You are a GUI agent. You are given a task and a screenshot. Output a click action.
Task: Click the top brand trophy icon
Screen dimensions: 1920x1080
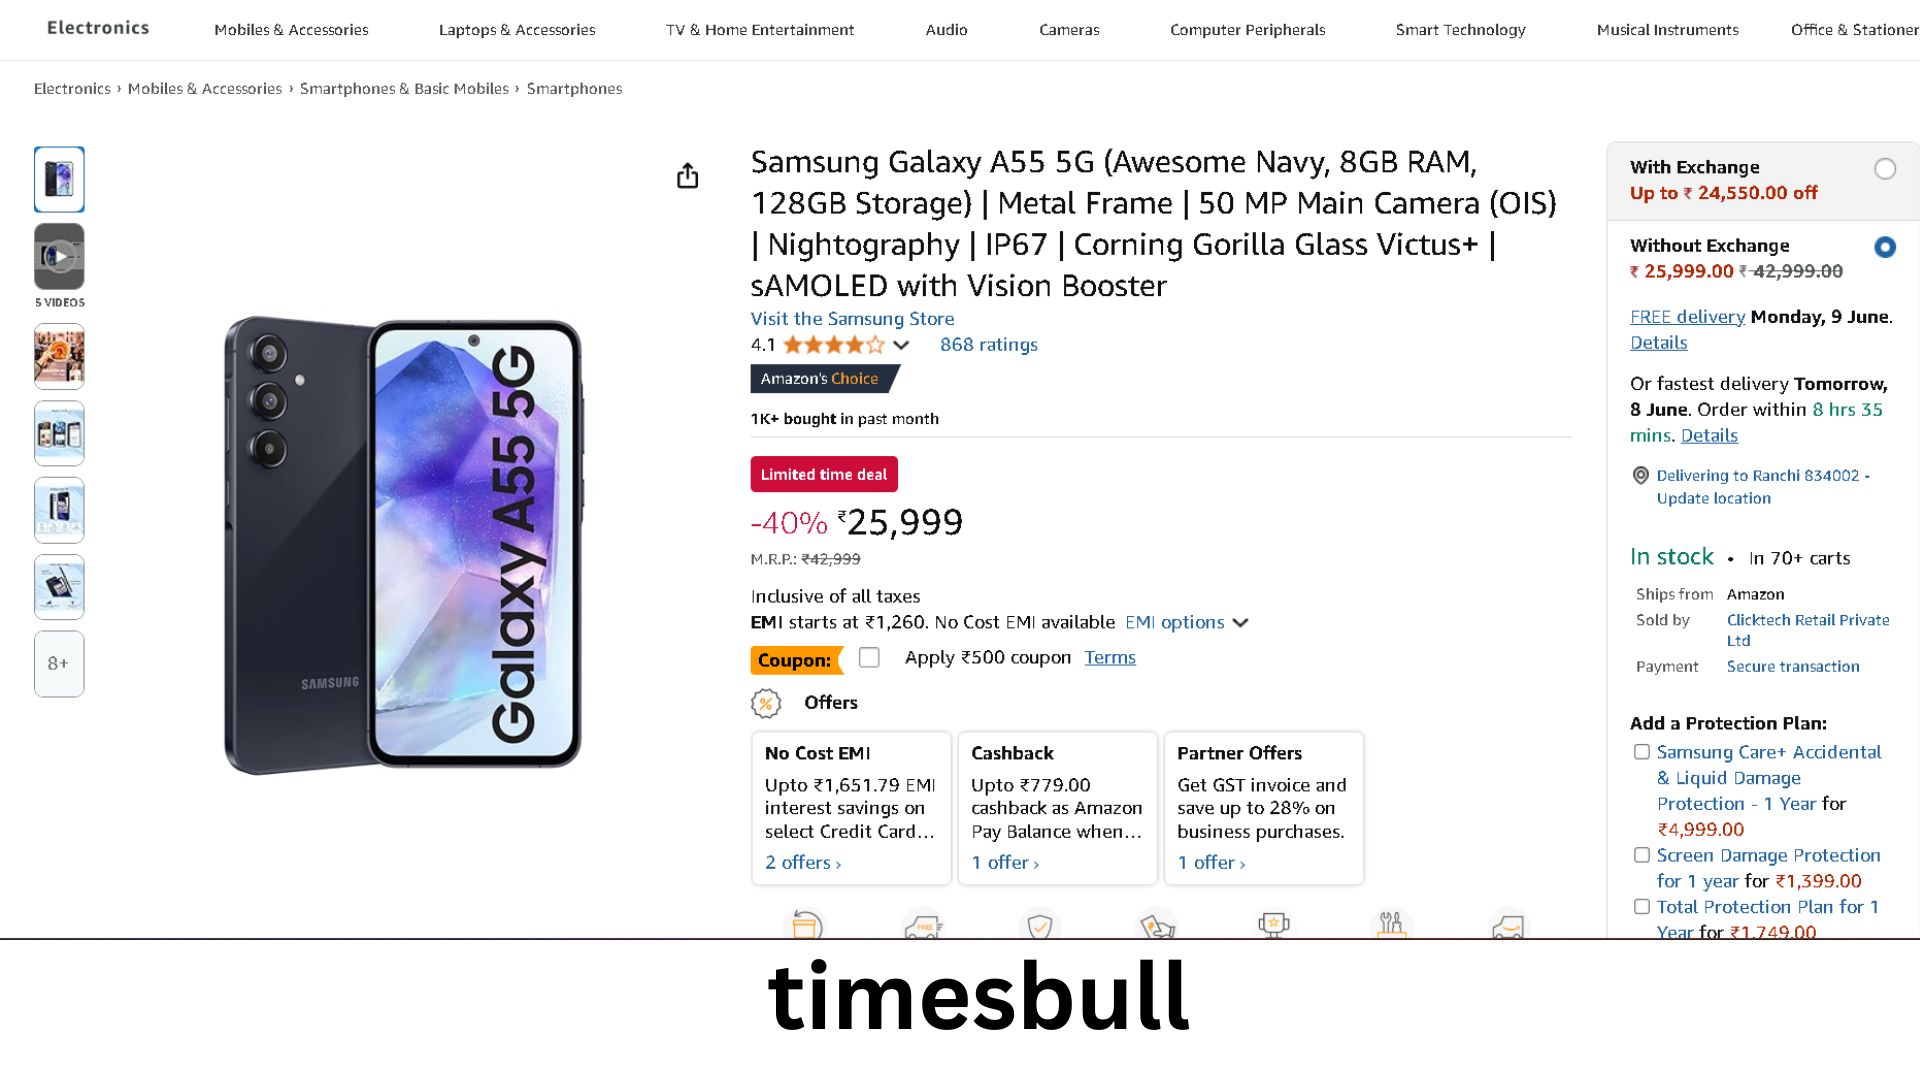(1274, 925)
